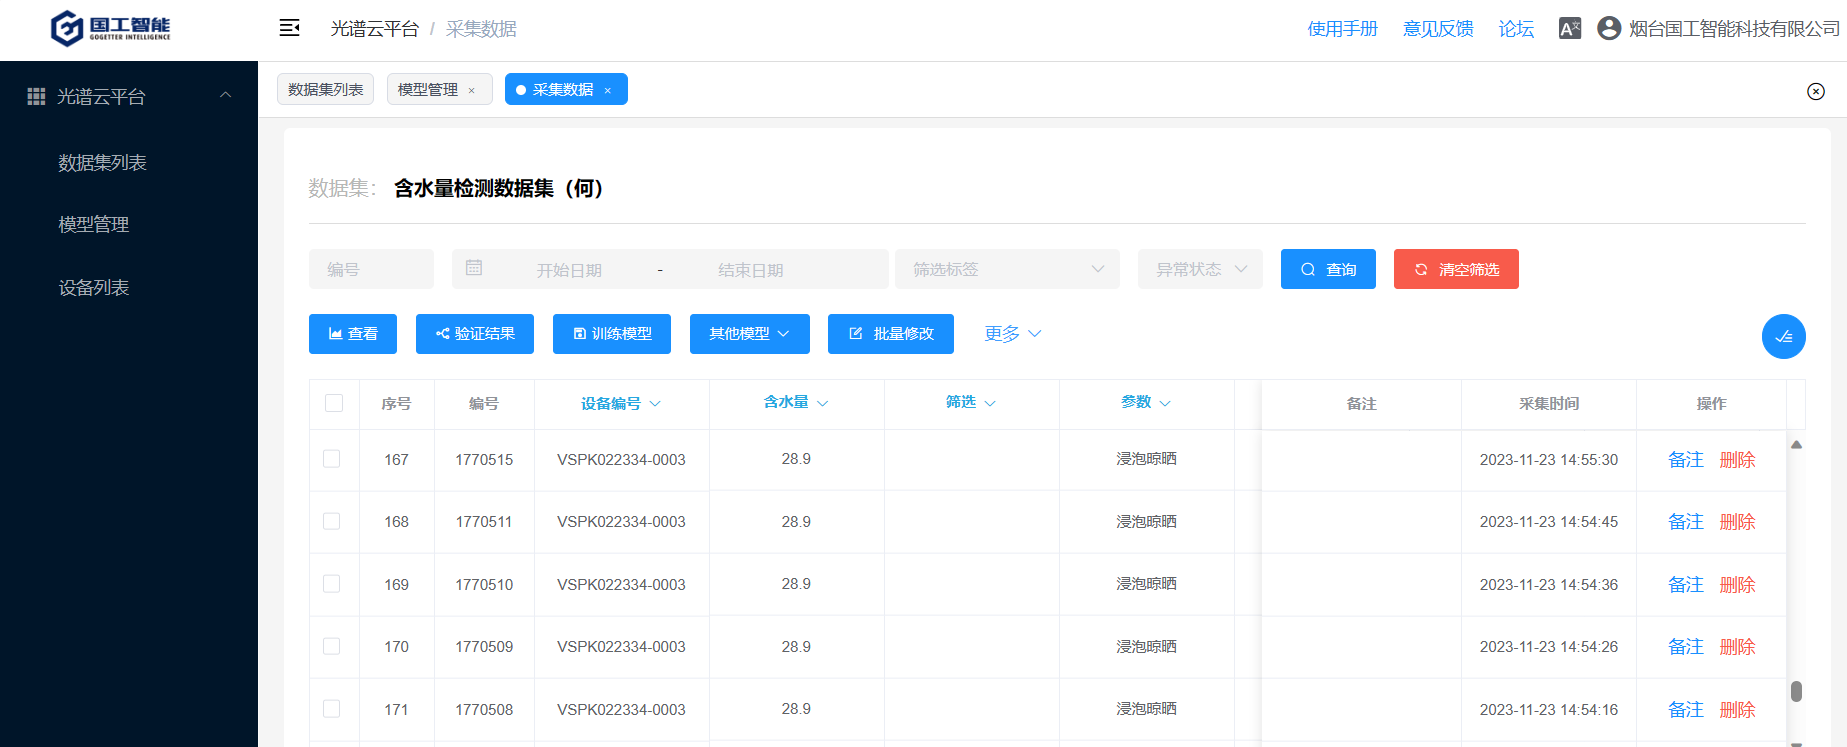Click the red 清空筛选 button

(x=1455, y=269)
